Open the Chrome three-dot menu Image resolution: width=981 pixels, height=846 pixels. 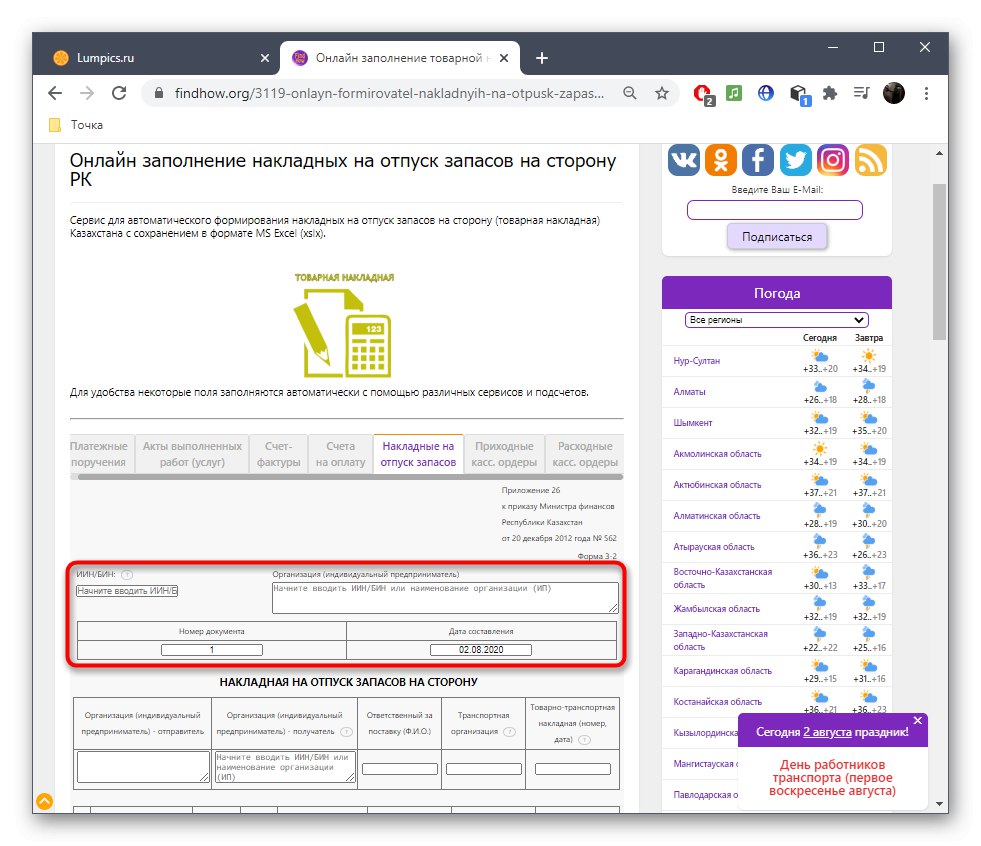[x=926, y=93]
